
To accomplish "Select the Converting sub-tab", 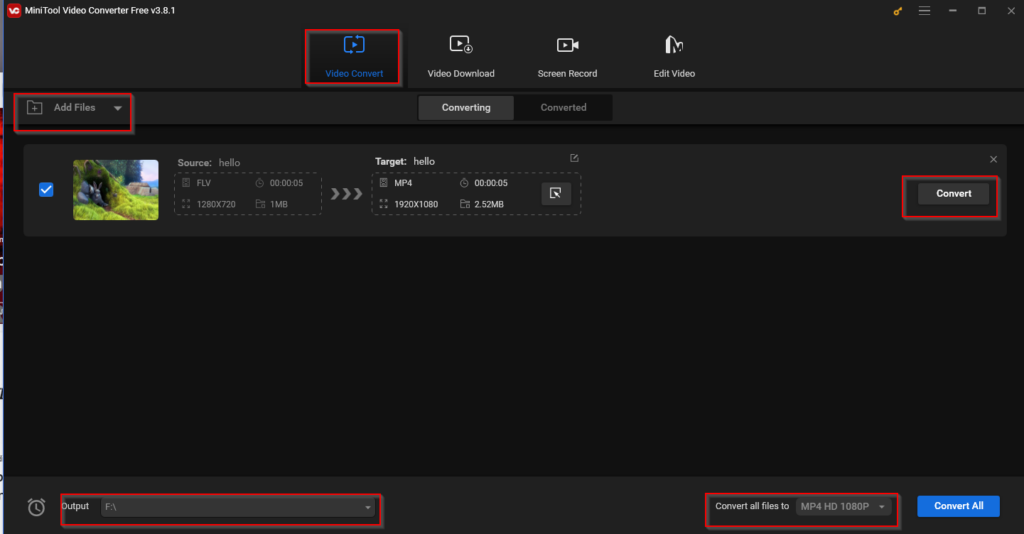I will click(x=466, y=108).
